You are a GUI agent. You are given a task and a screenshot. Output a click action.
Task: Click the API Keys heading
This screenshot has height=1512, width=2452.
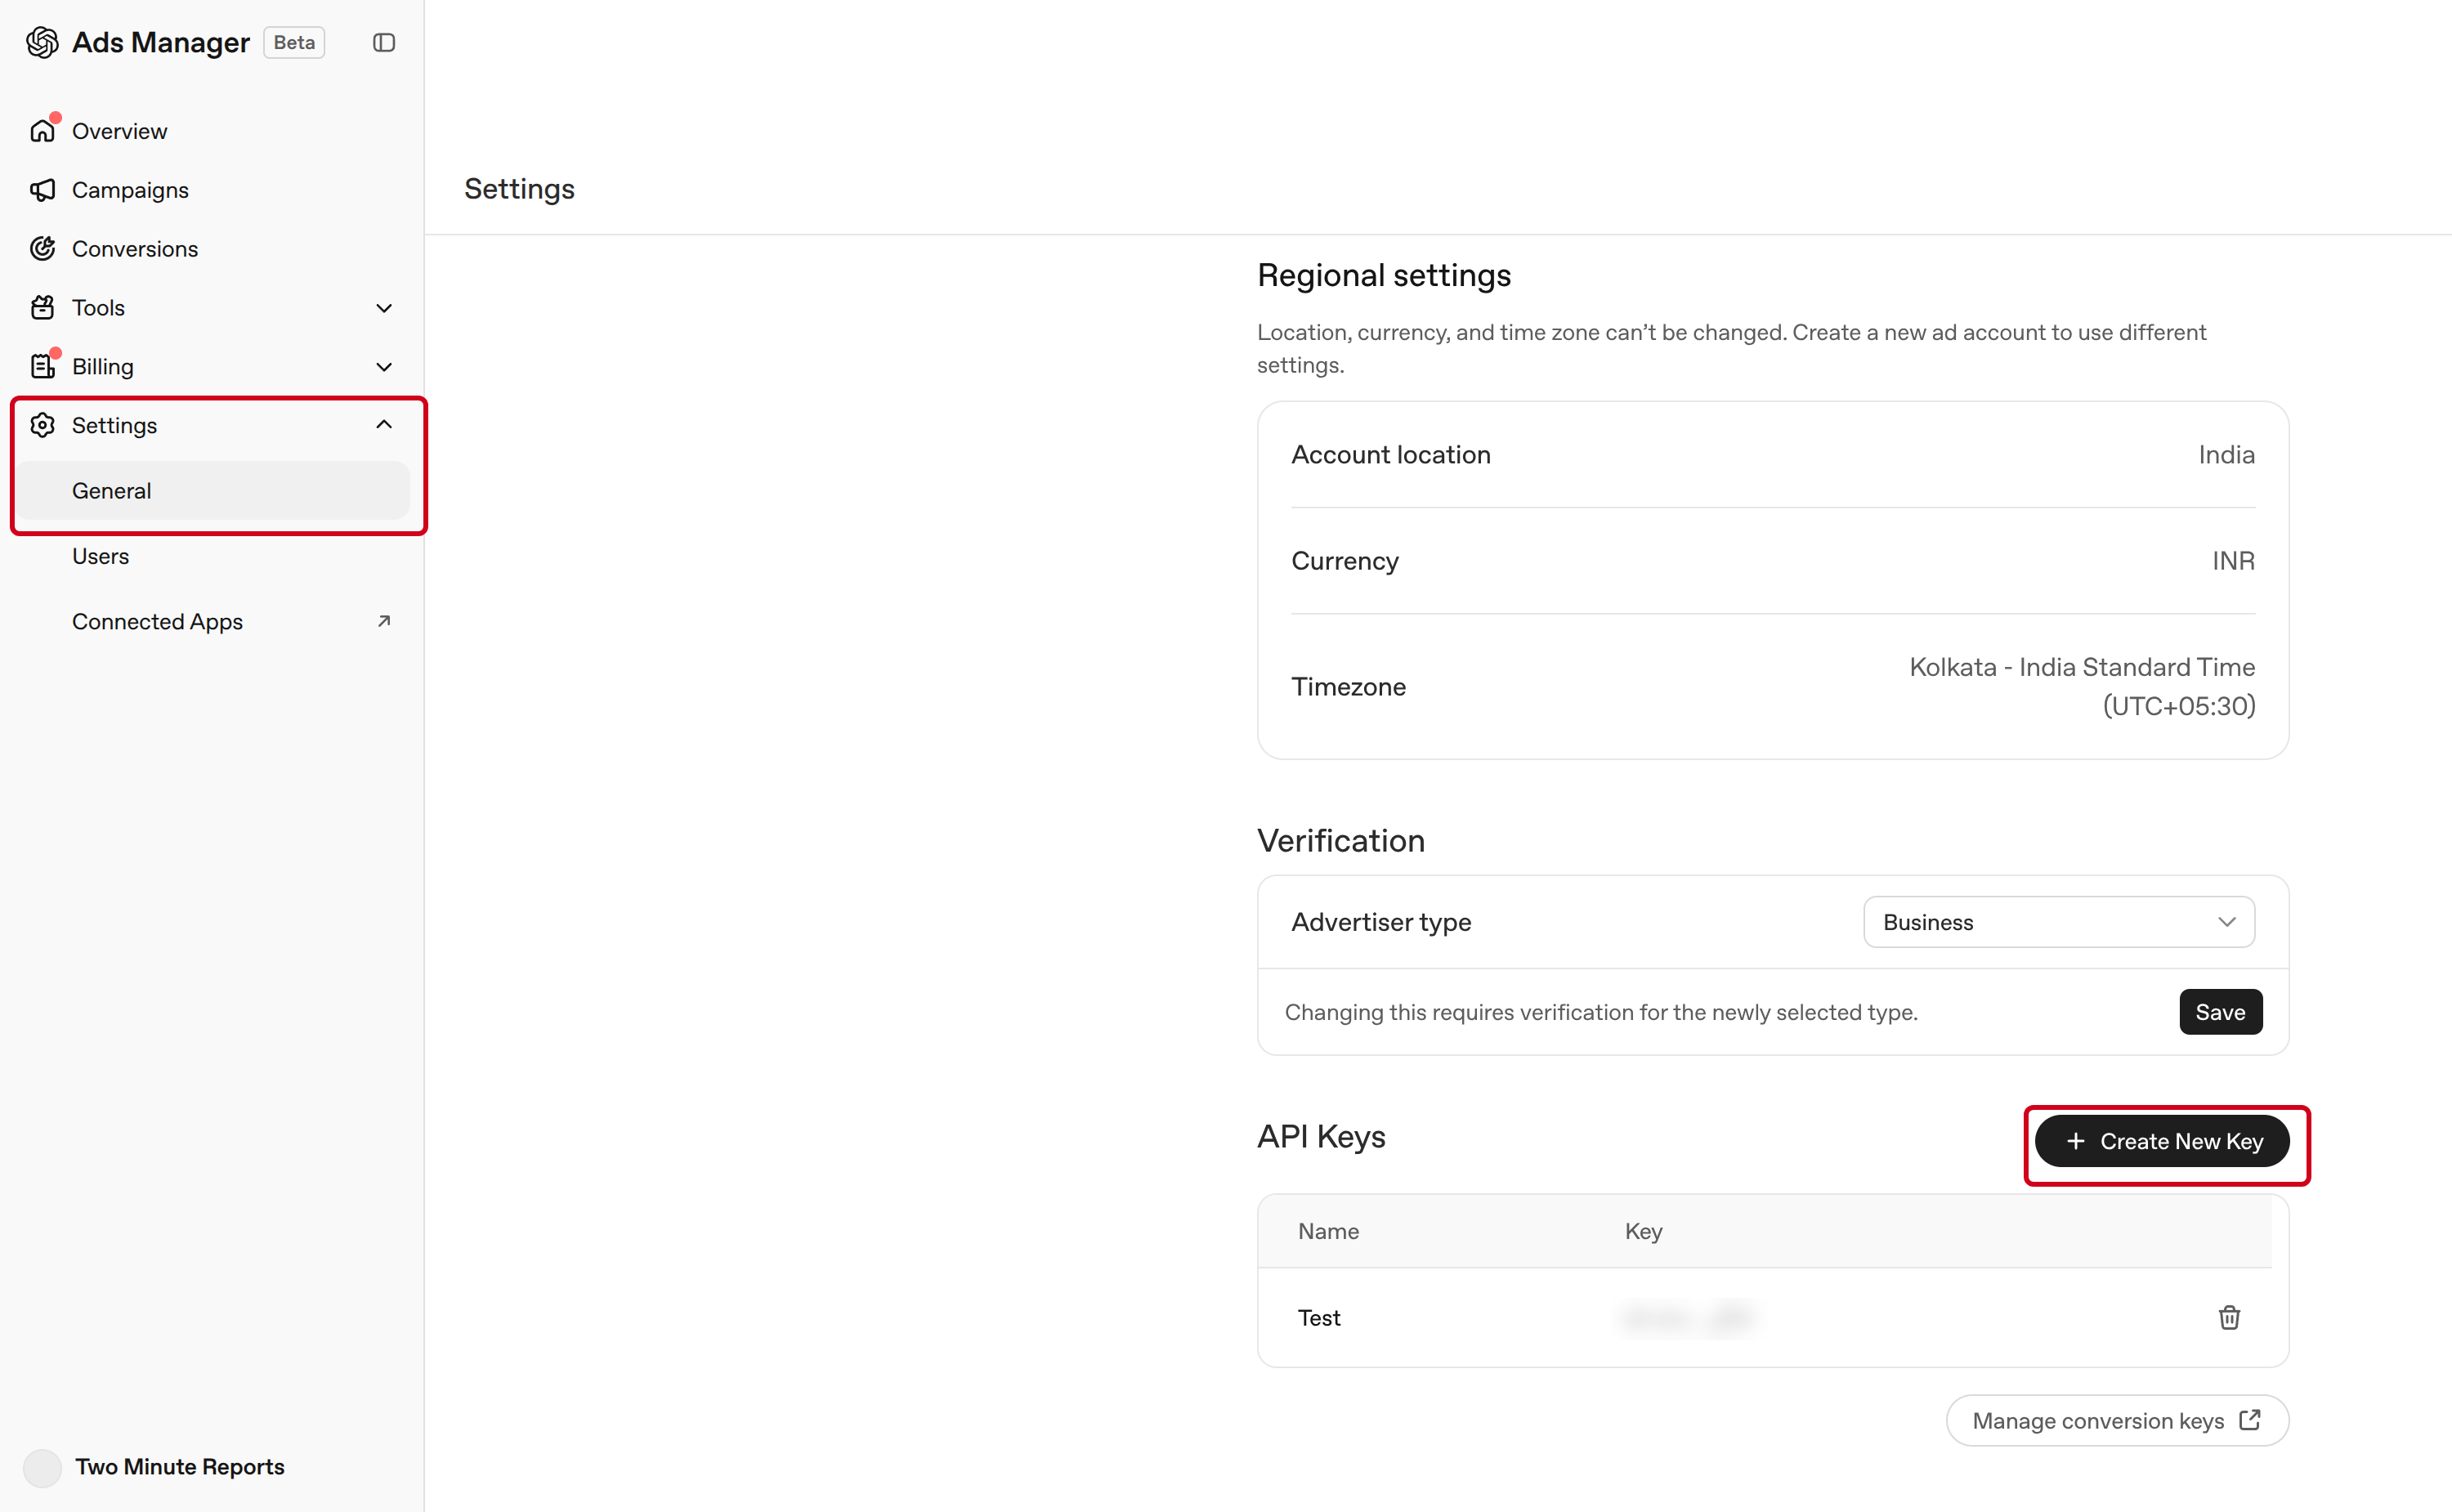coord(1321,1137)
